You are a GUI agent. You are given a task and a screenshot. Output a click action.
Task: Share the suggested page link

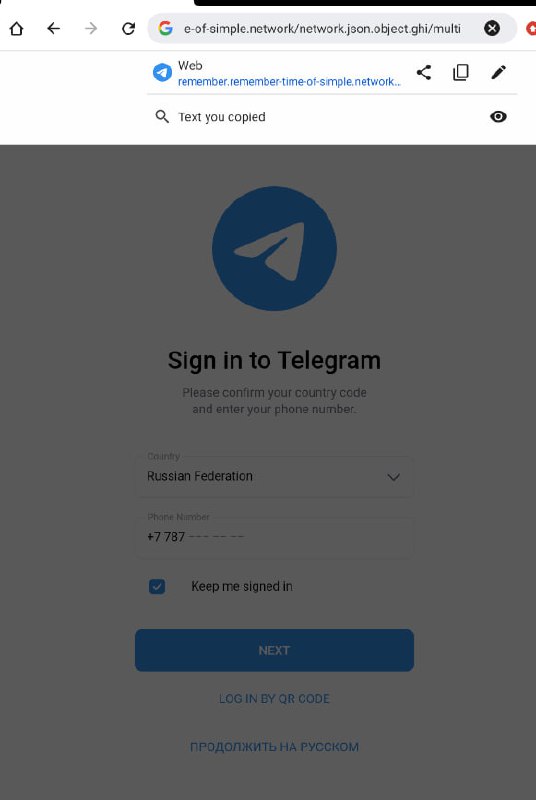tap(424, 72)
